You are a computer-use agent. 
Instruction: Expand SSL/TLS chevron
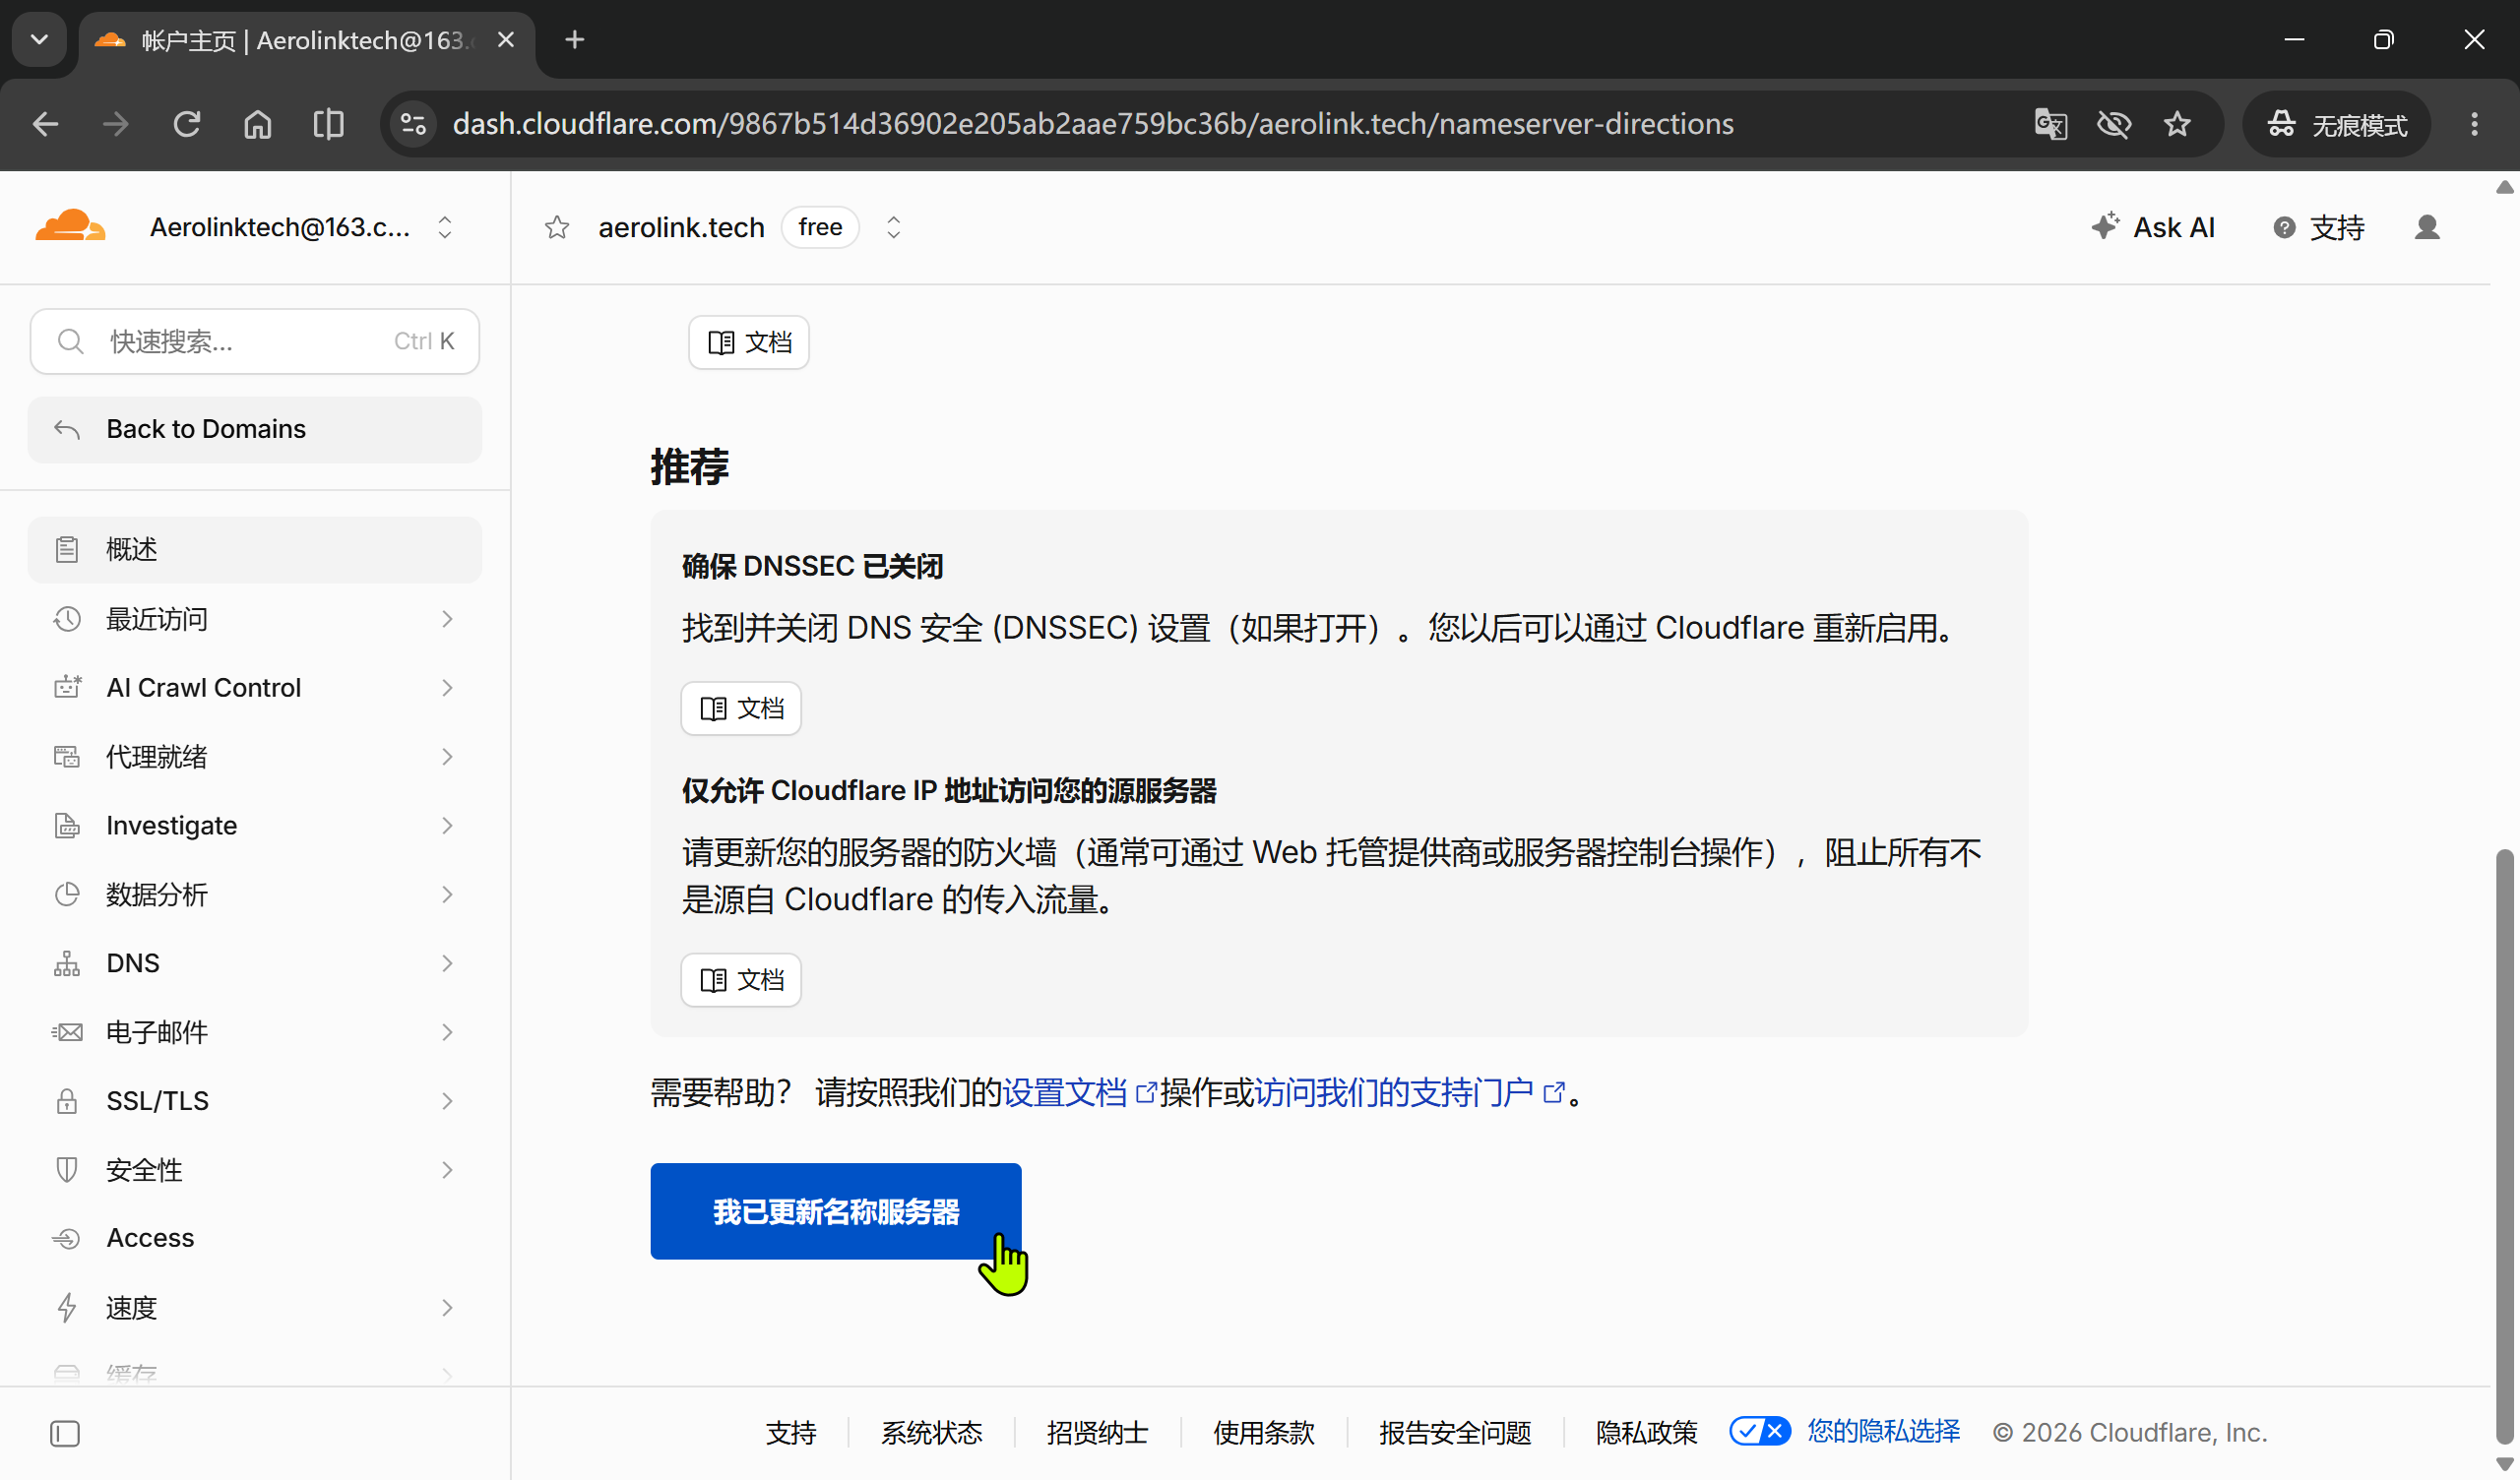447,1100
